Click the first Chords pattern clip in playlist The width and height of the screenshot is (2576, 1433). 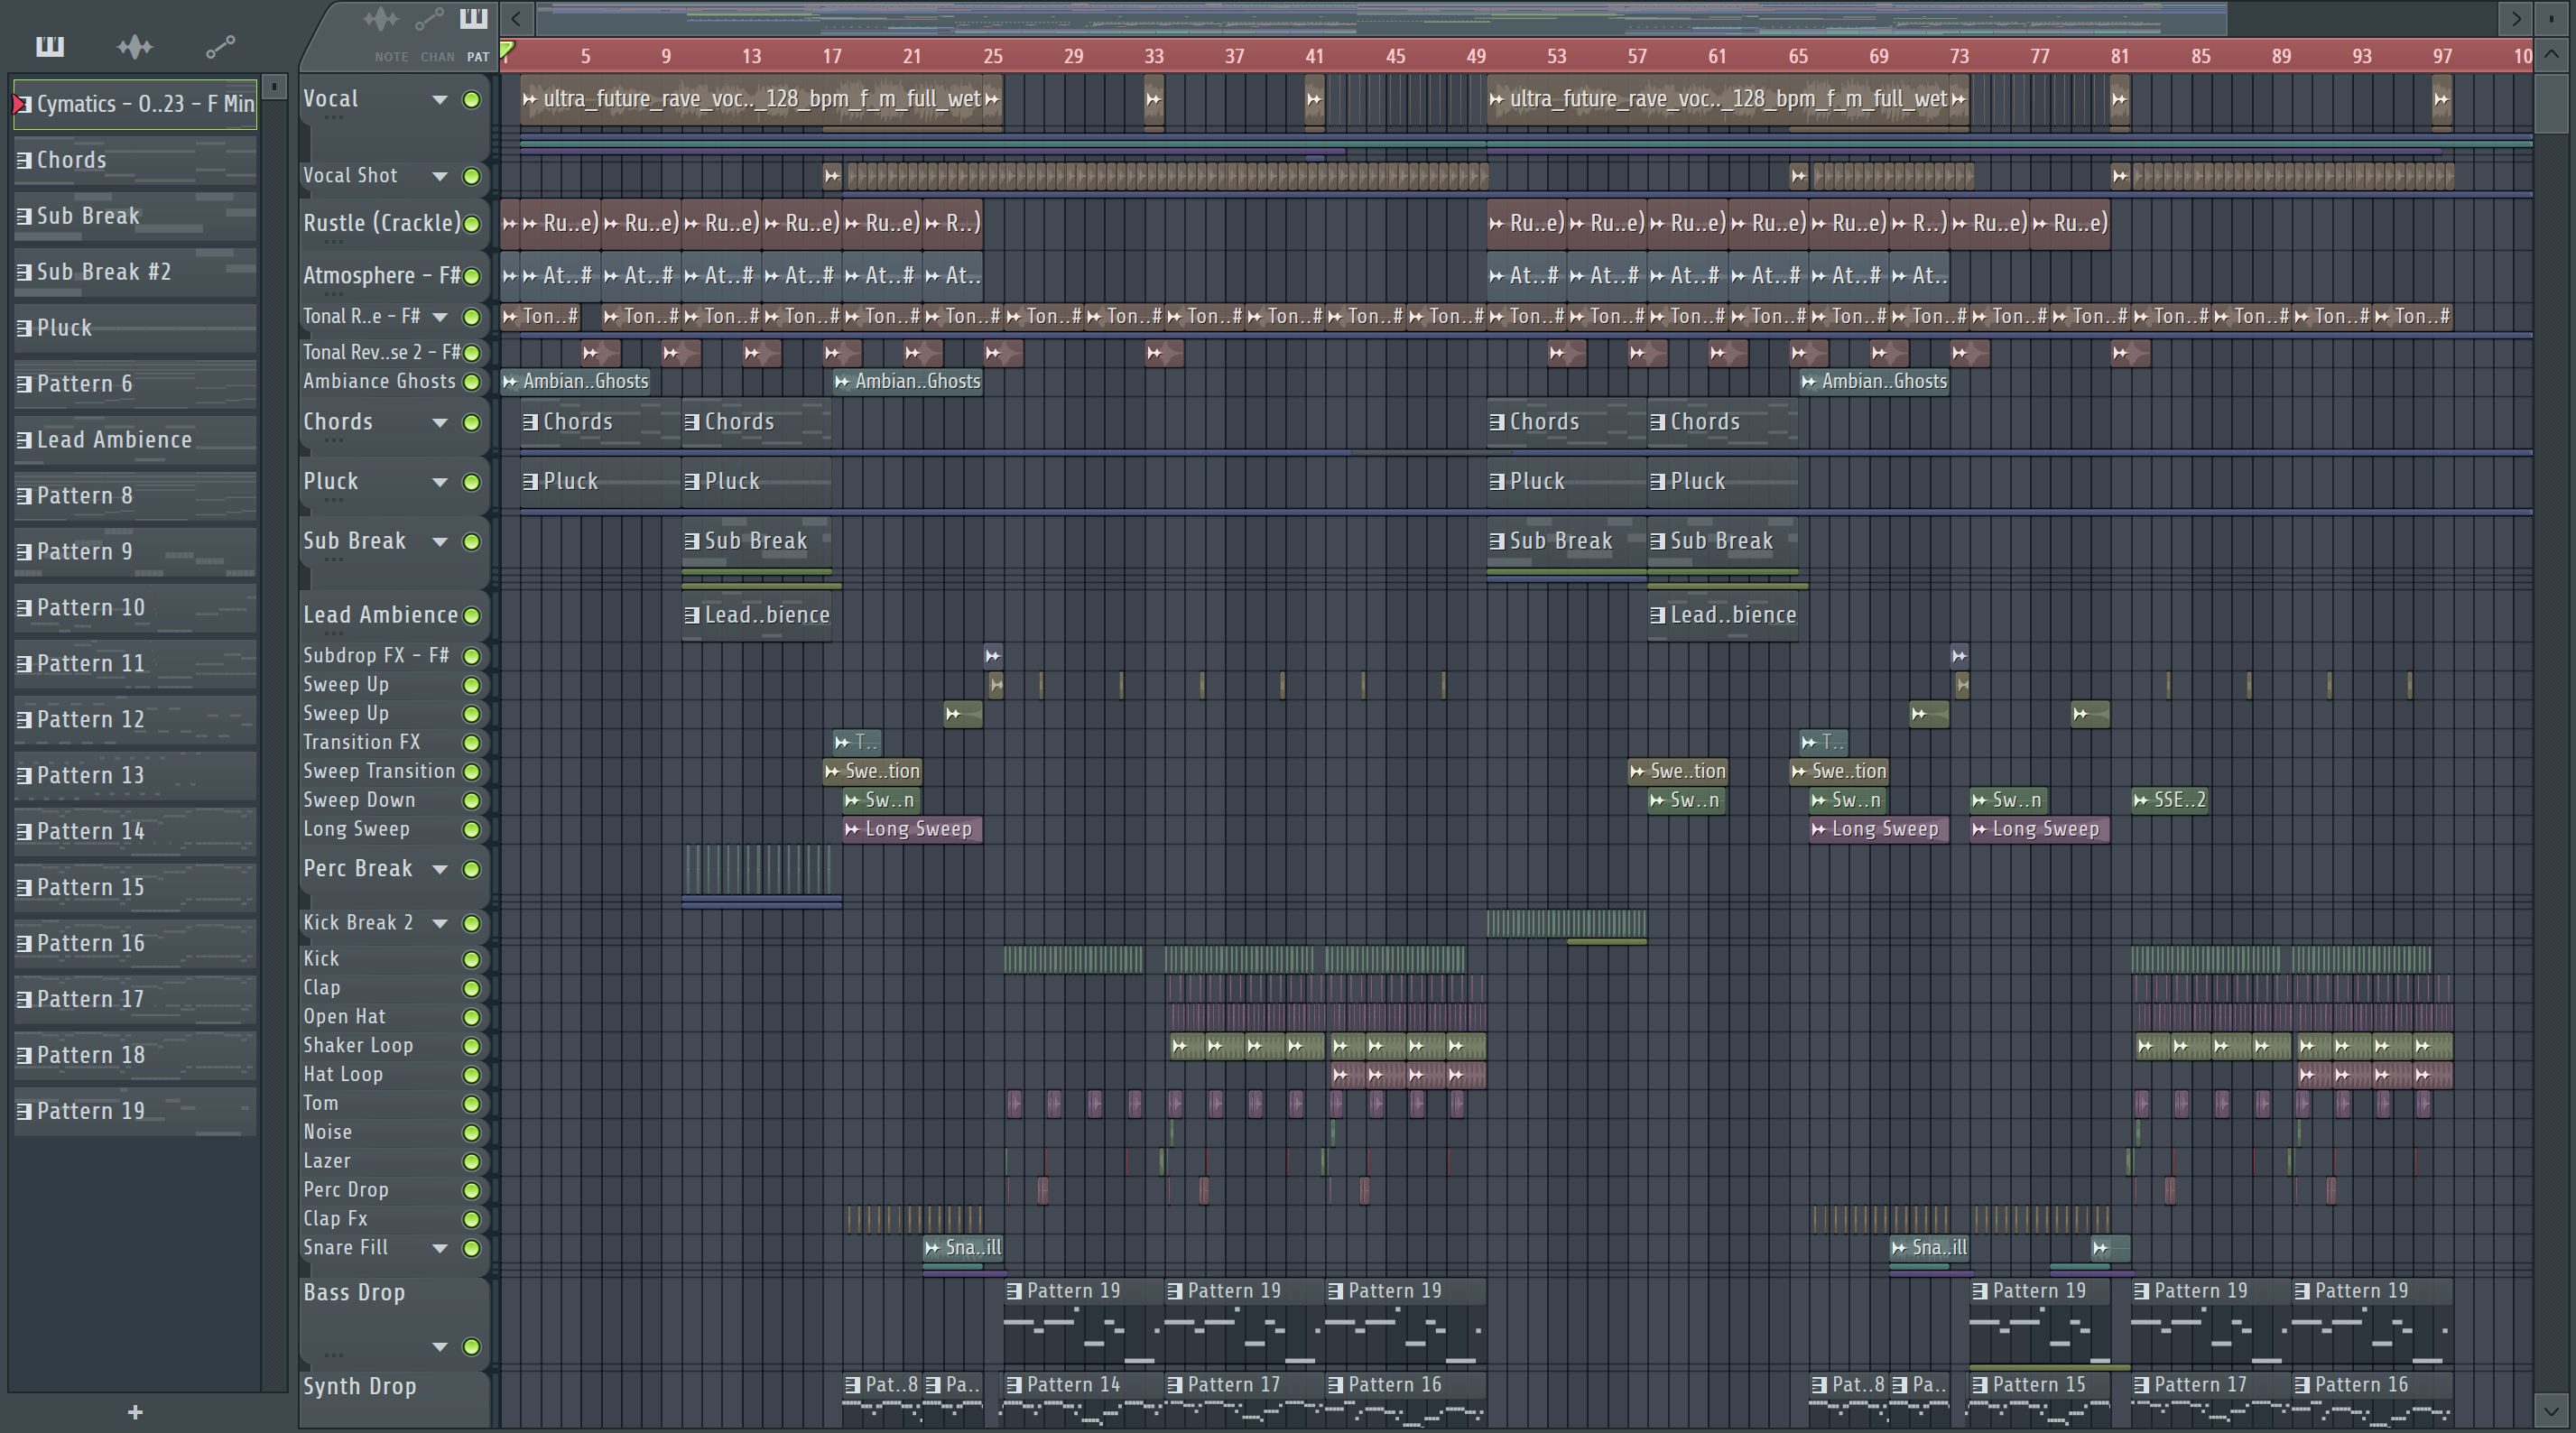click(x=600, y=422)
